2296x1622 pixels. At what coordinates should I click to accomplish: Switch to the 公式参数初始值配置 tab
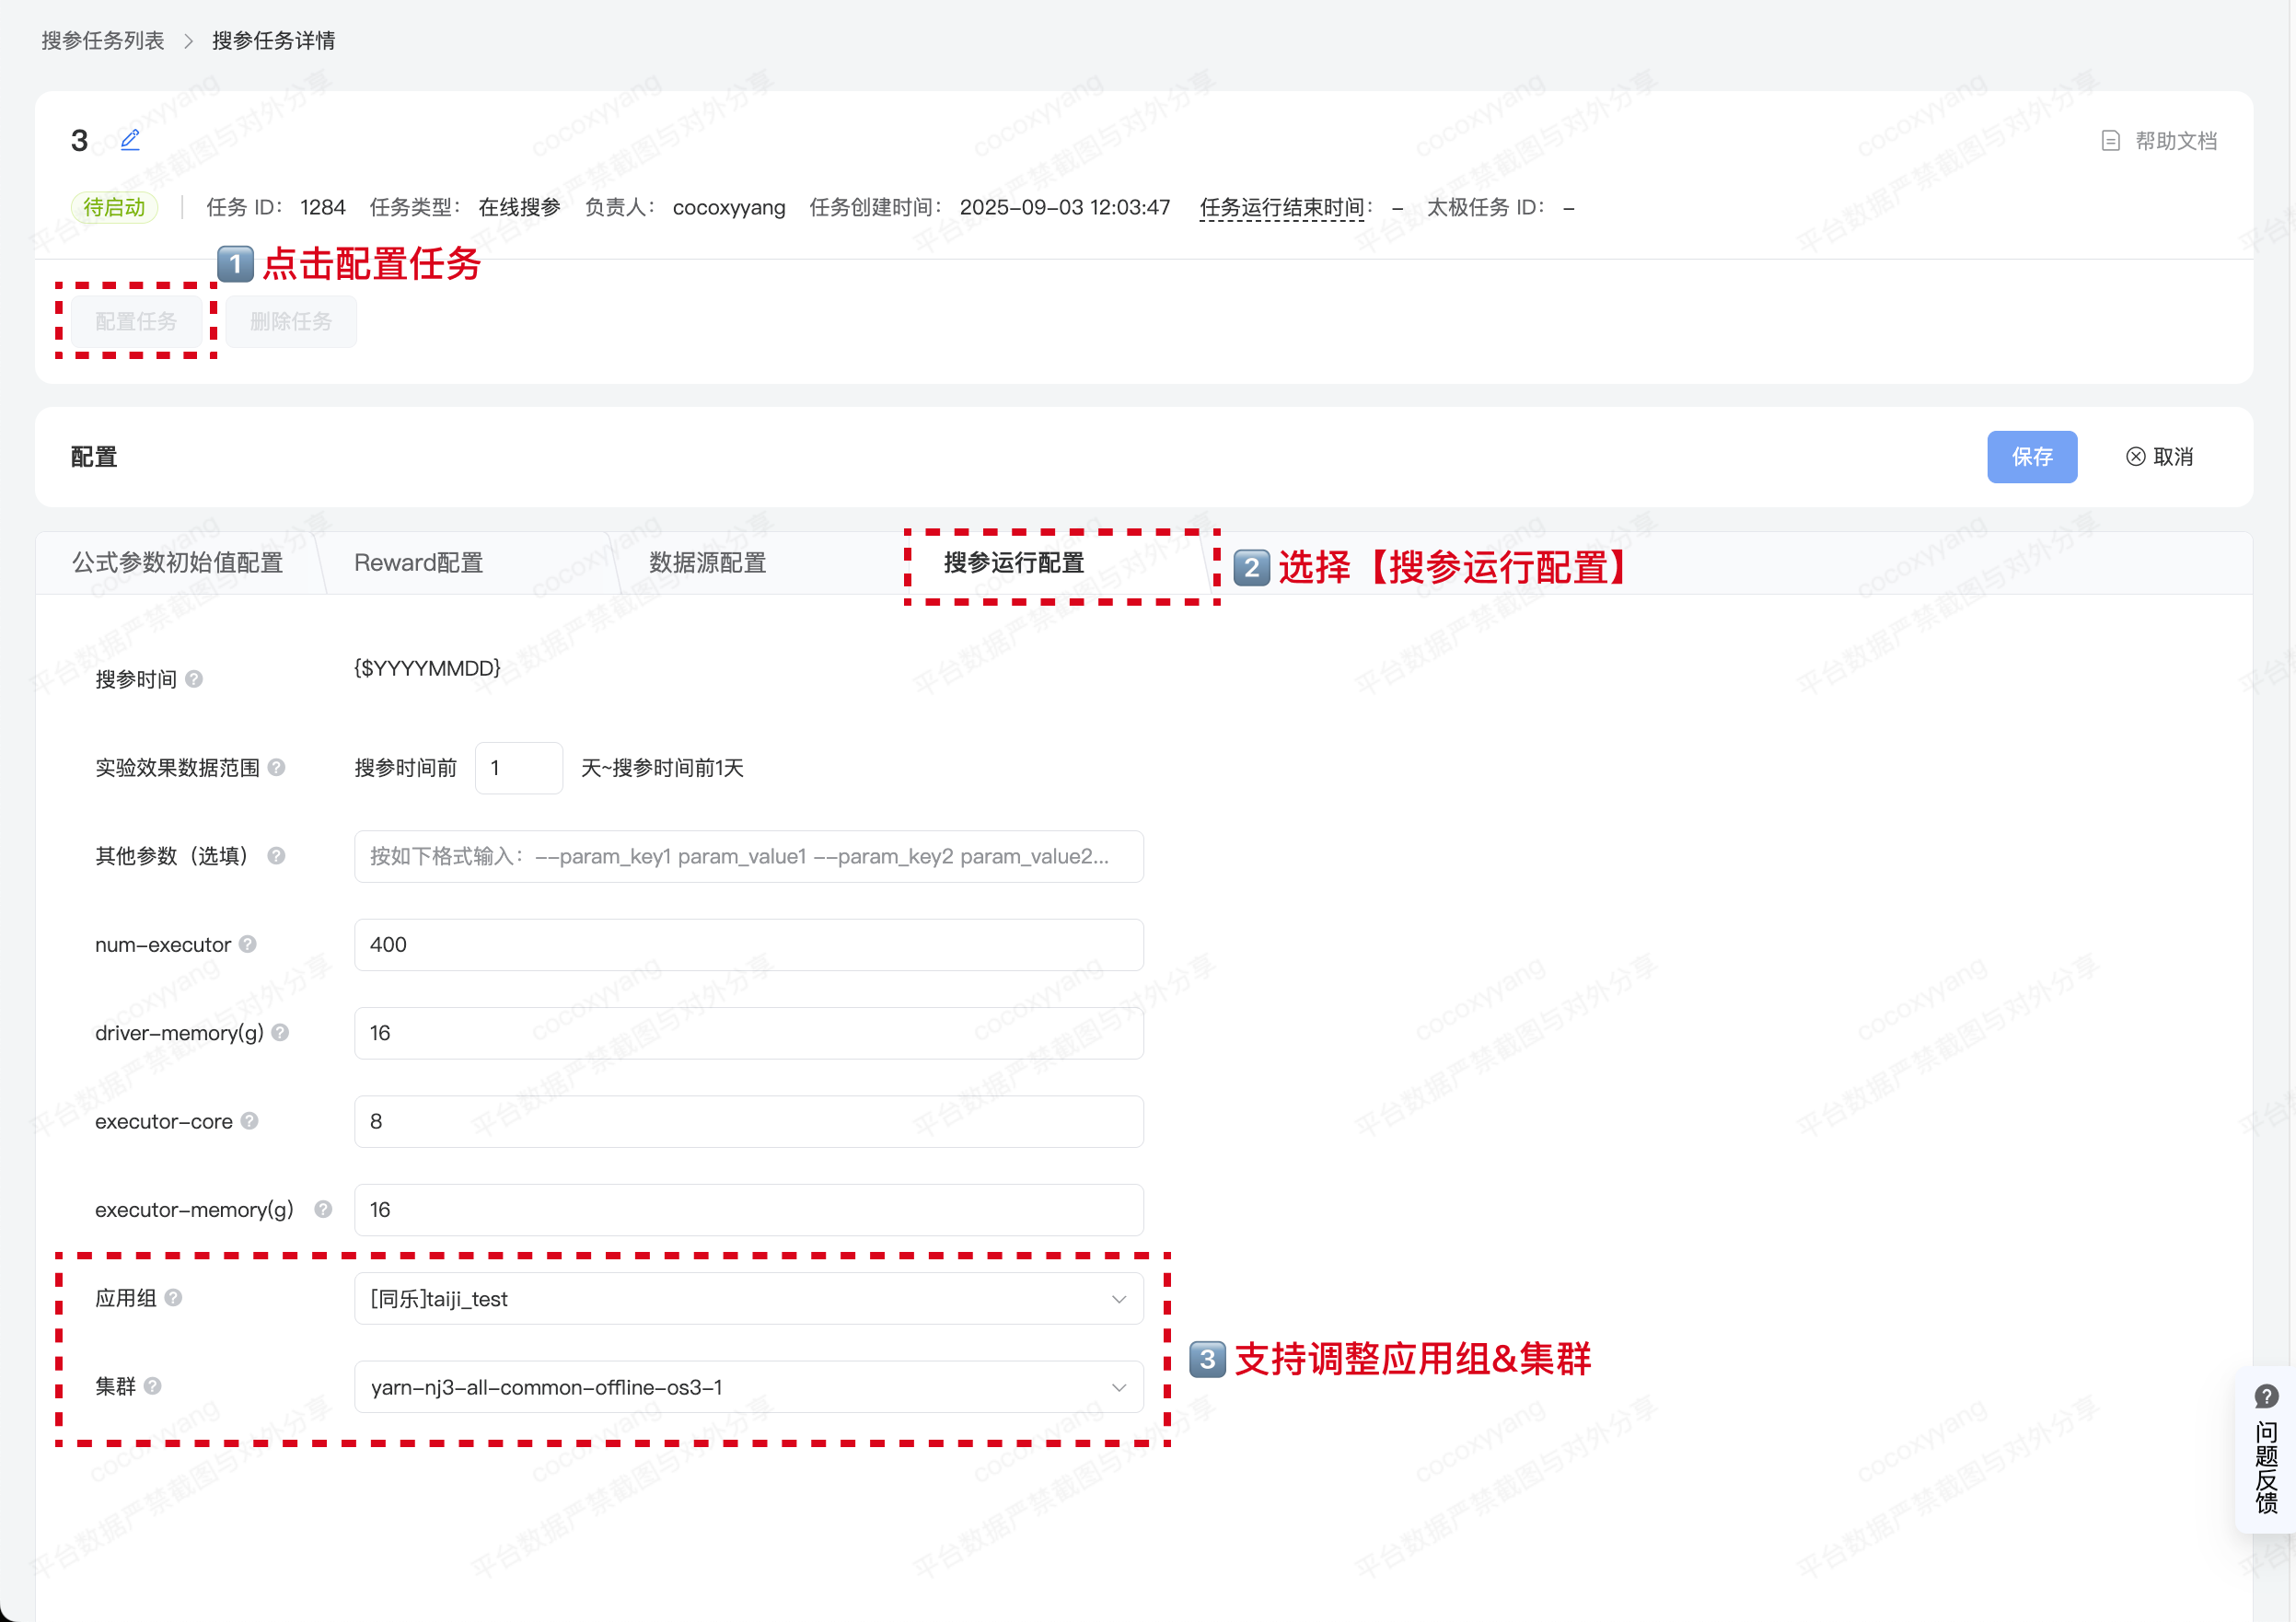click(178, 563)
